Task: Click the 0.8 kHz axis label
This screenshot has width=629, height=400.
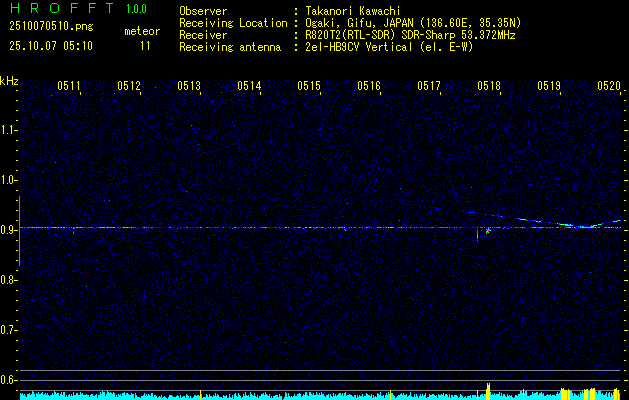Action: (8, 280)
